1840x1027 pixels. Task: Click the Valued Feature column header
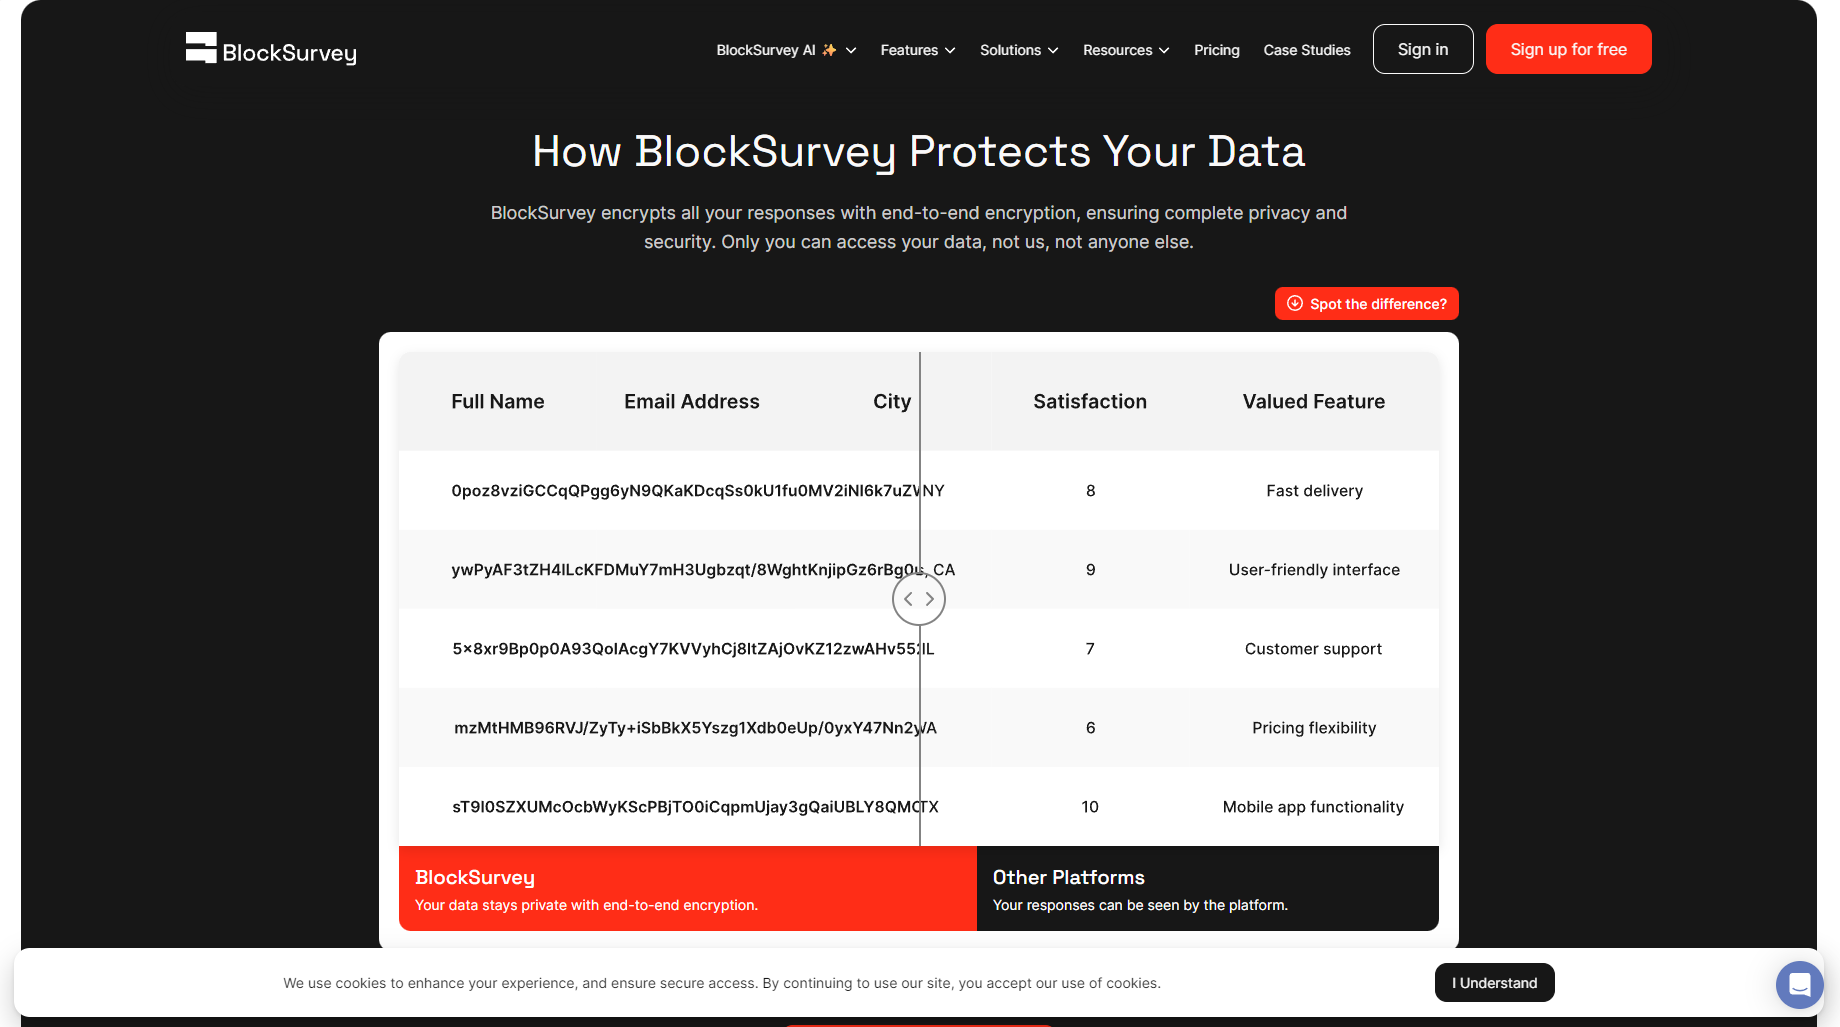click(x=1313, y=402)
